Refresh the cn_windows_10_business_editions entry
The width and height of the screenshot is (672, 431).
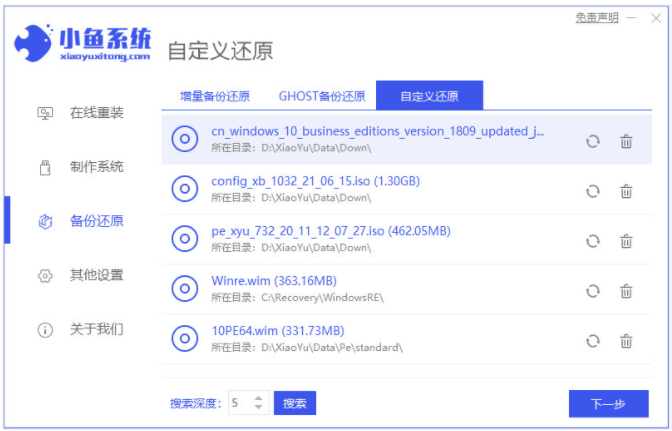[592, 141]
